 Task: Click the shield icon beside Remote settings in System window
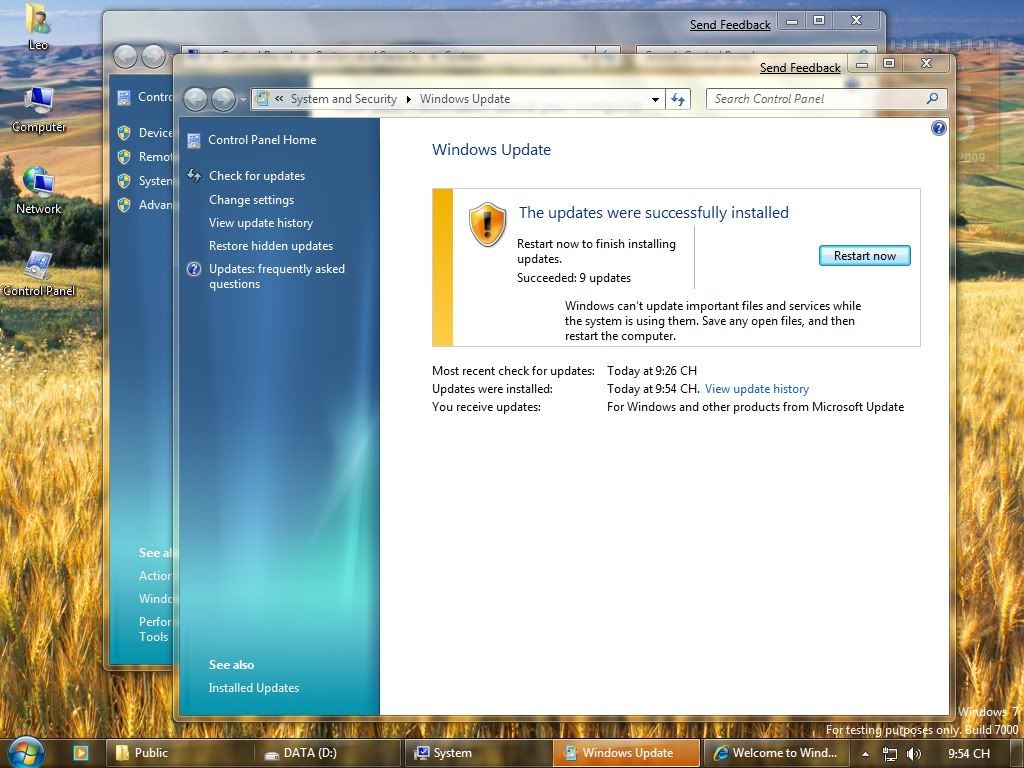click(x=124, y=157)
